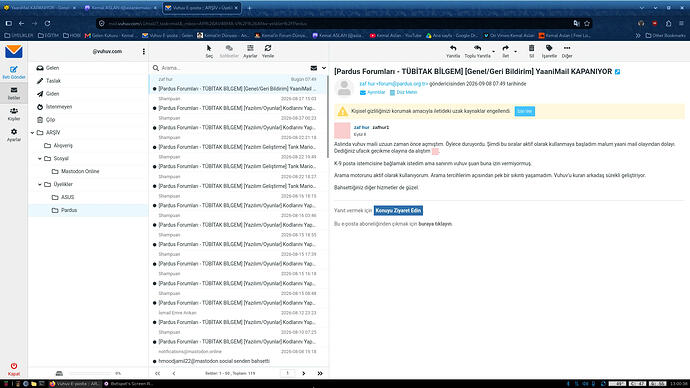Open a new browser tab
690x388 pixels.
249,8
